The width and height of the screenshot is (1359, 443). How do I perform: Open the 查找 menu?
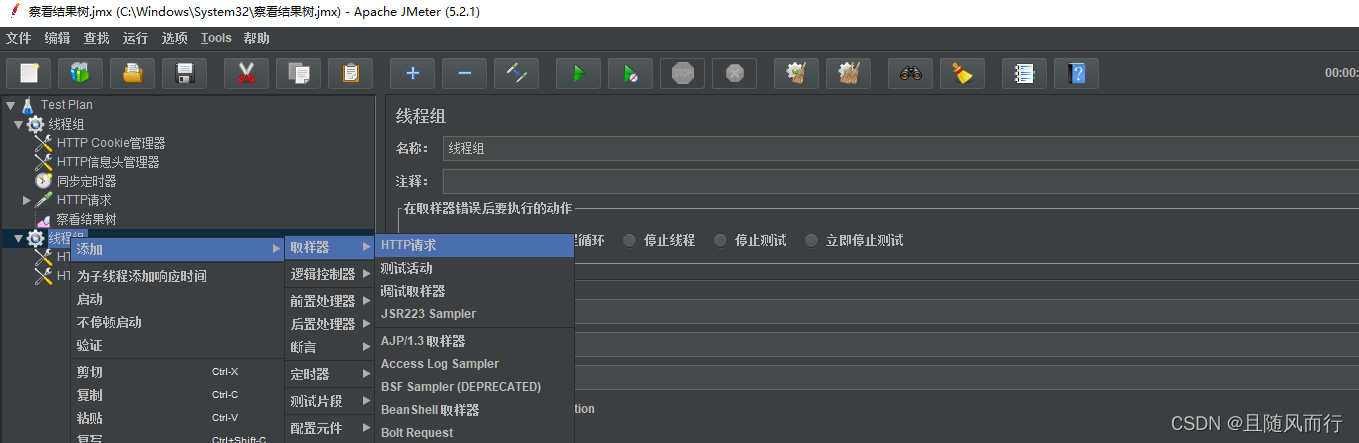[x=97, y=38]
